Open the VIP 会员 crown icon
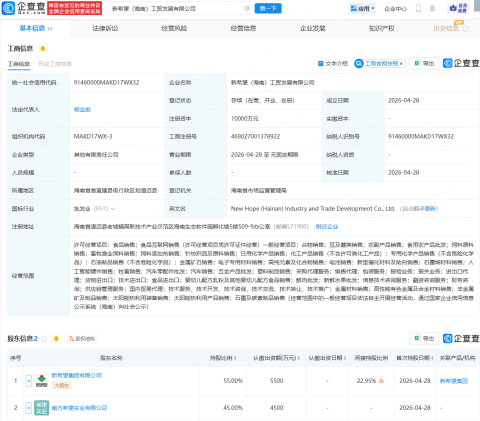 458,8
